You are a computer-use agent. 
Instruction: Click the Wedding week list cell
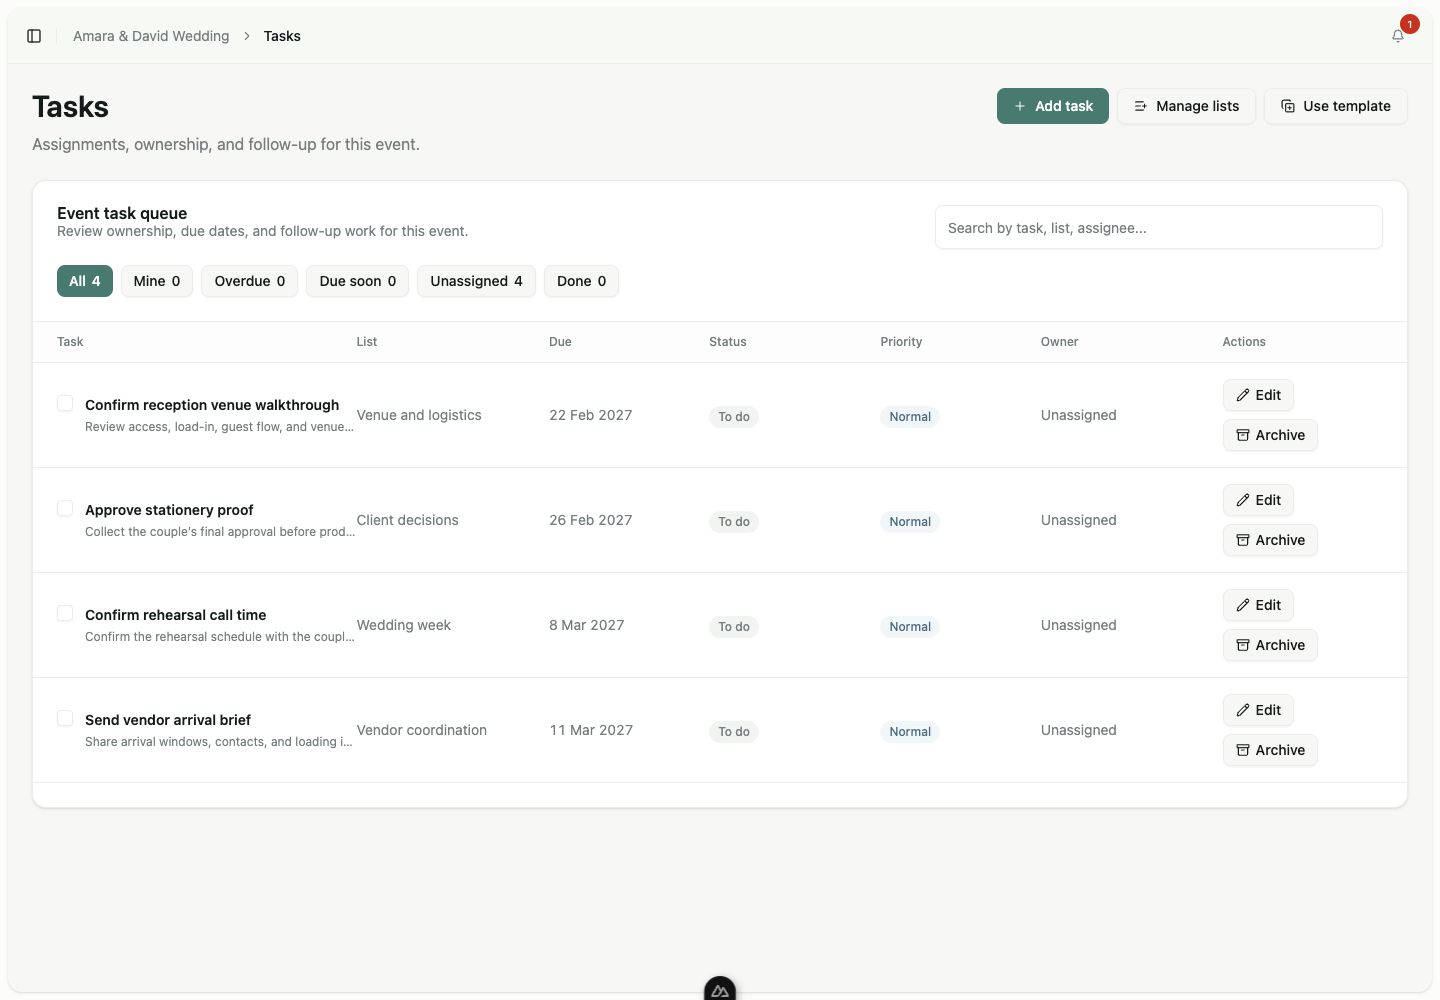(x=404, y=625)
